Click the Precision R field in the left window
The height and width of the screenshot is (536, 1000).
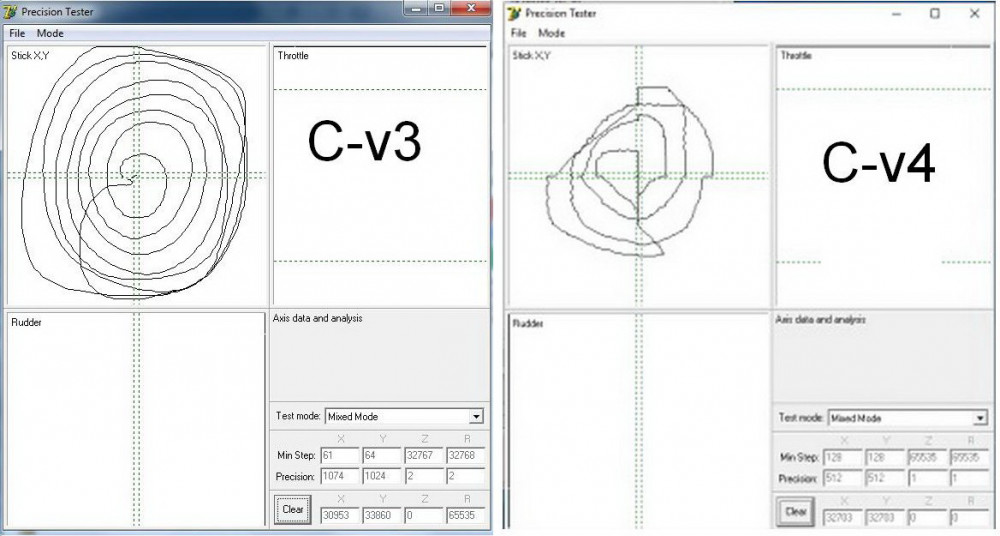pos(466,476)
